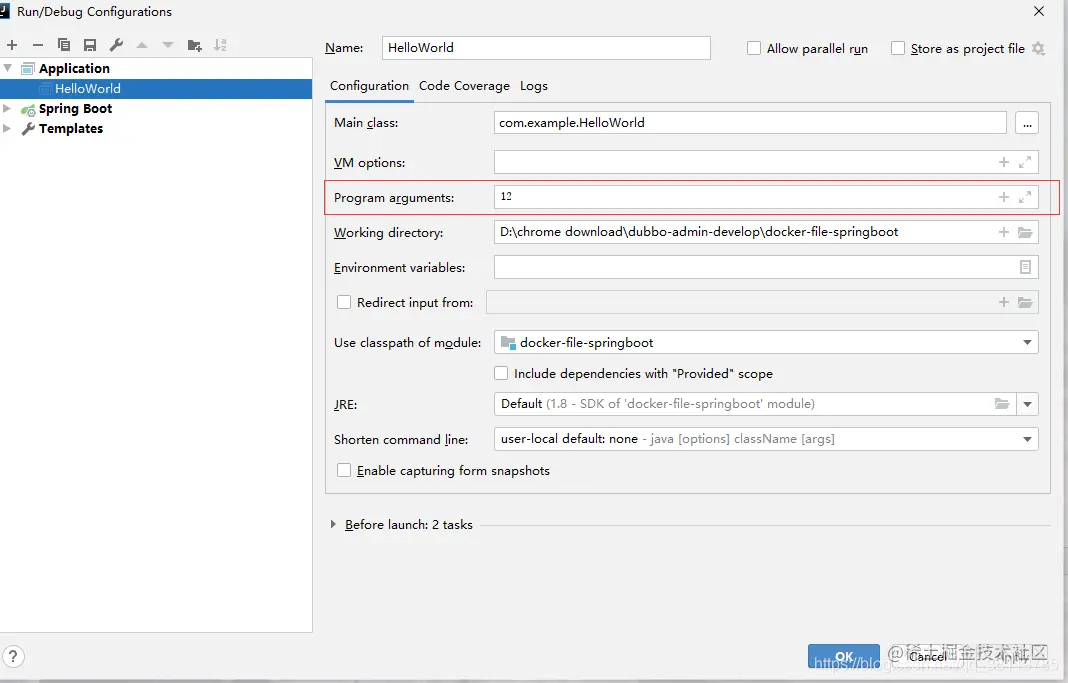
Task: Move configuration up with arrow icon
Action: tap(142, 45)
